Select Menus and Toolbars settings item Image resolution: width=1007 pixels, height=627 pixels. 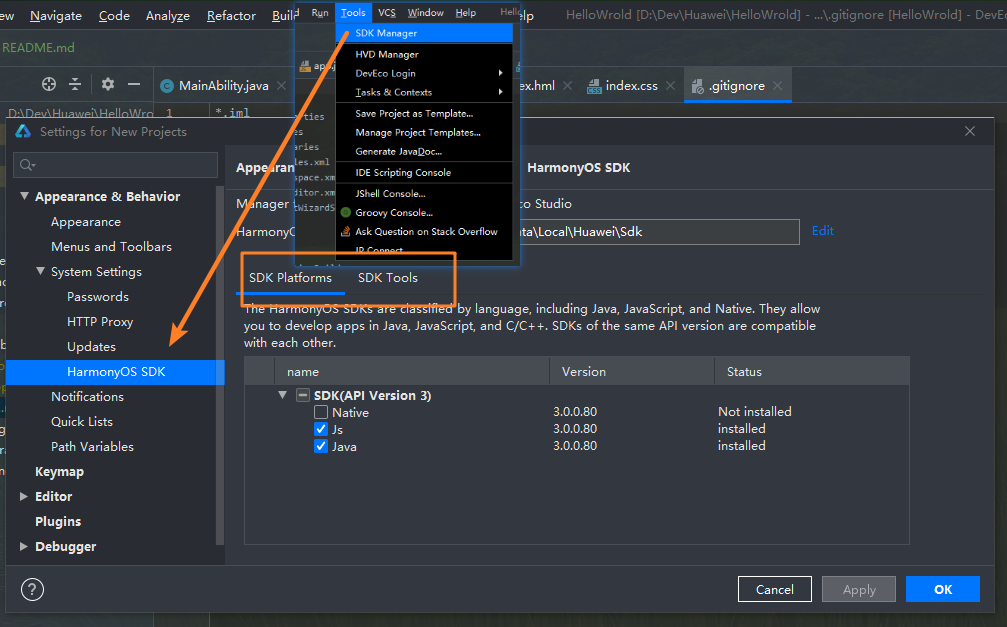[111, 247]
